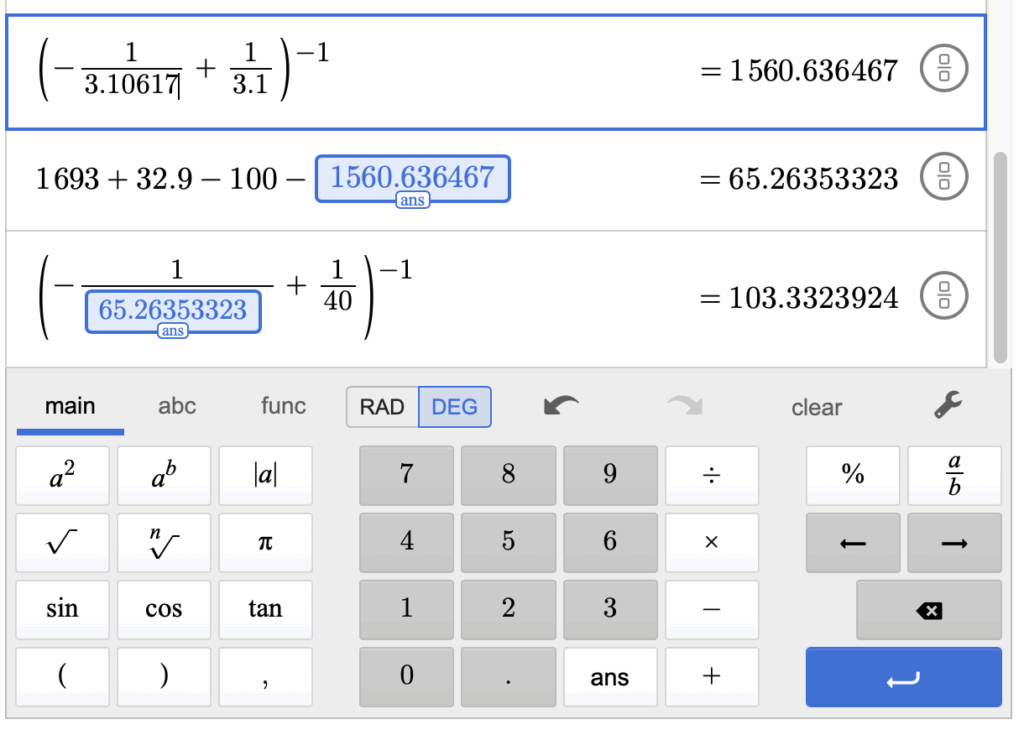Open the wrench settings menu
The width and height of the screenshot is (1024, 740).
pos(947,405)
